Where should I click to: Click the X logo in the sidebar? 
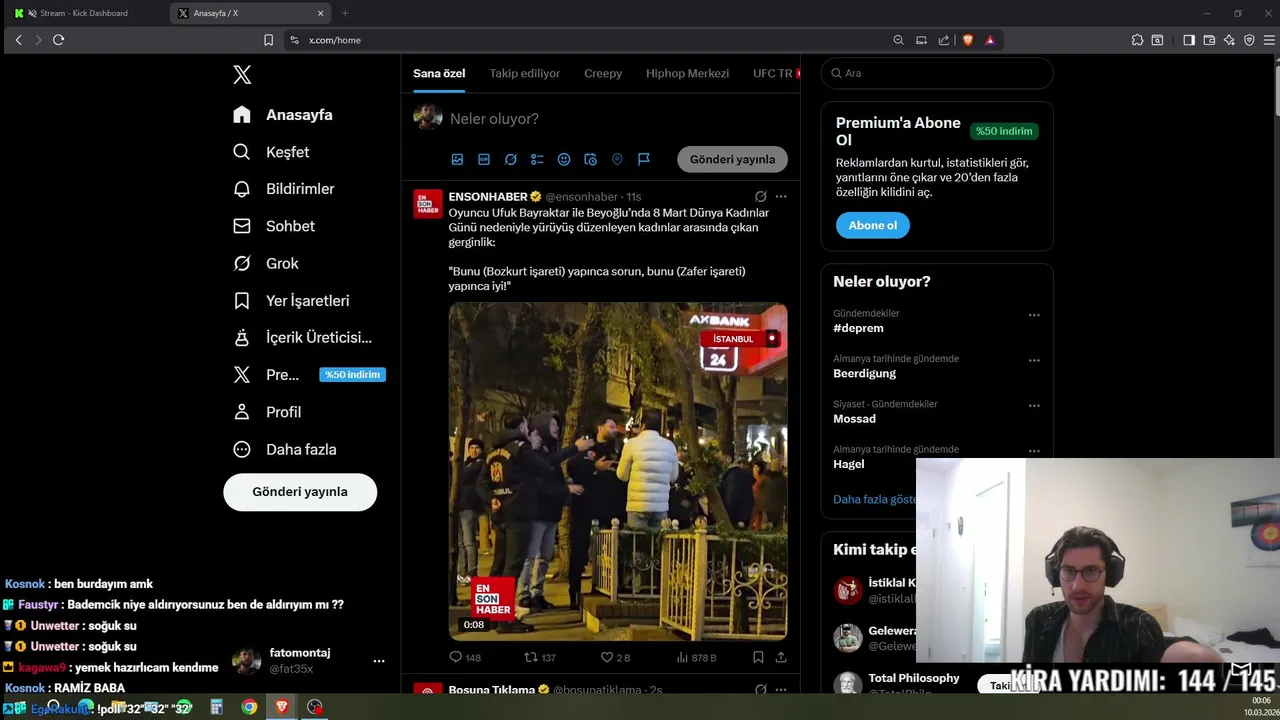click(x=242, y=75)
